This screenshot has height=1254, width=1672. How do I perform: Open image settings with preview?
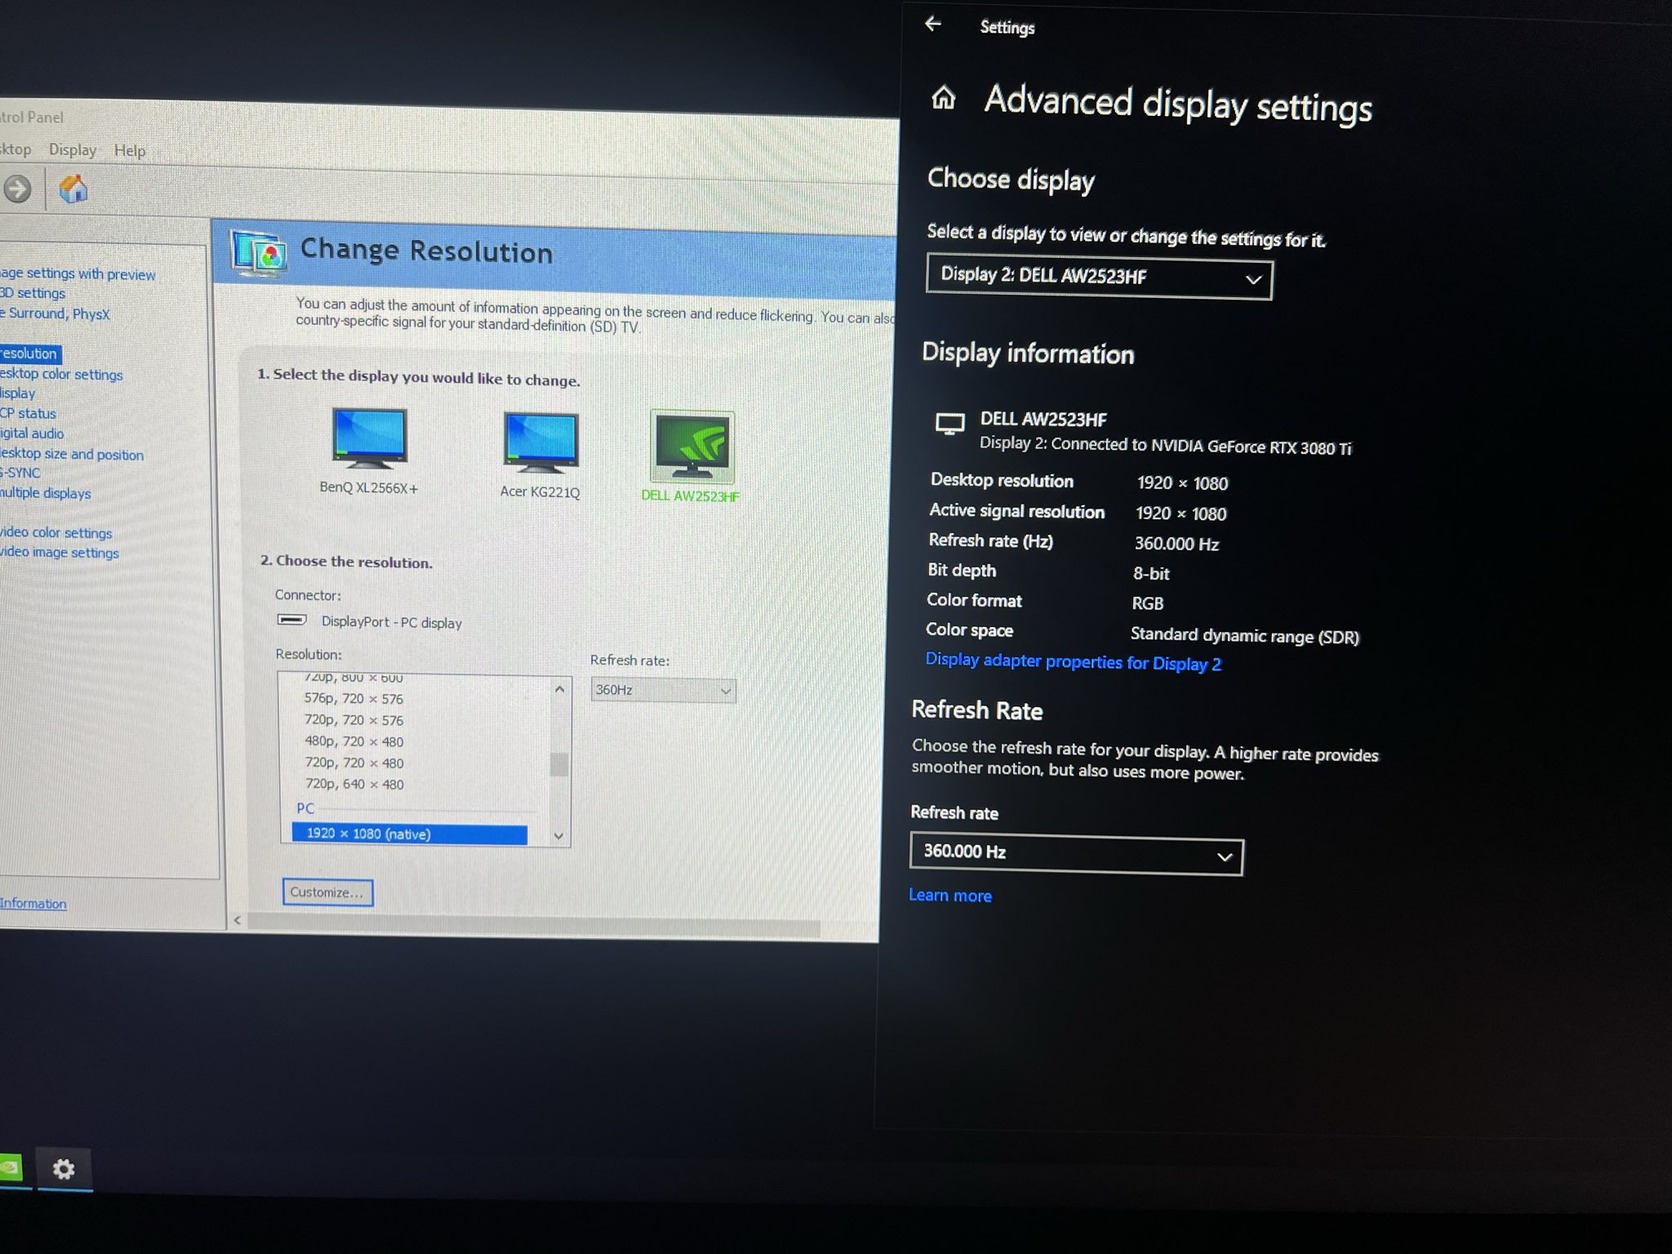coord(78,273)
